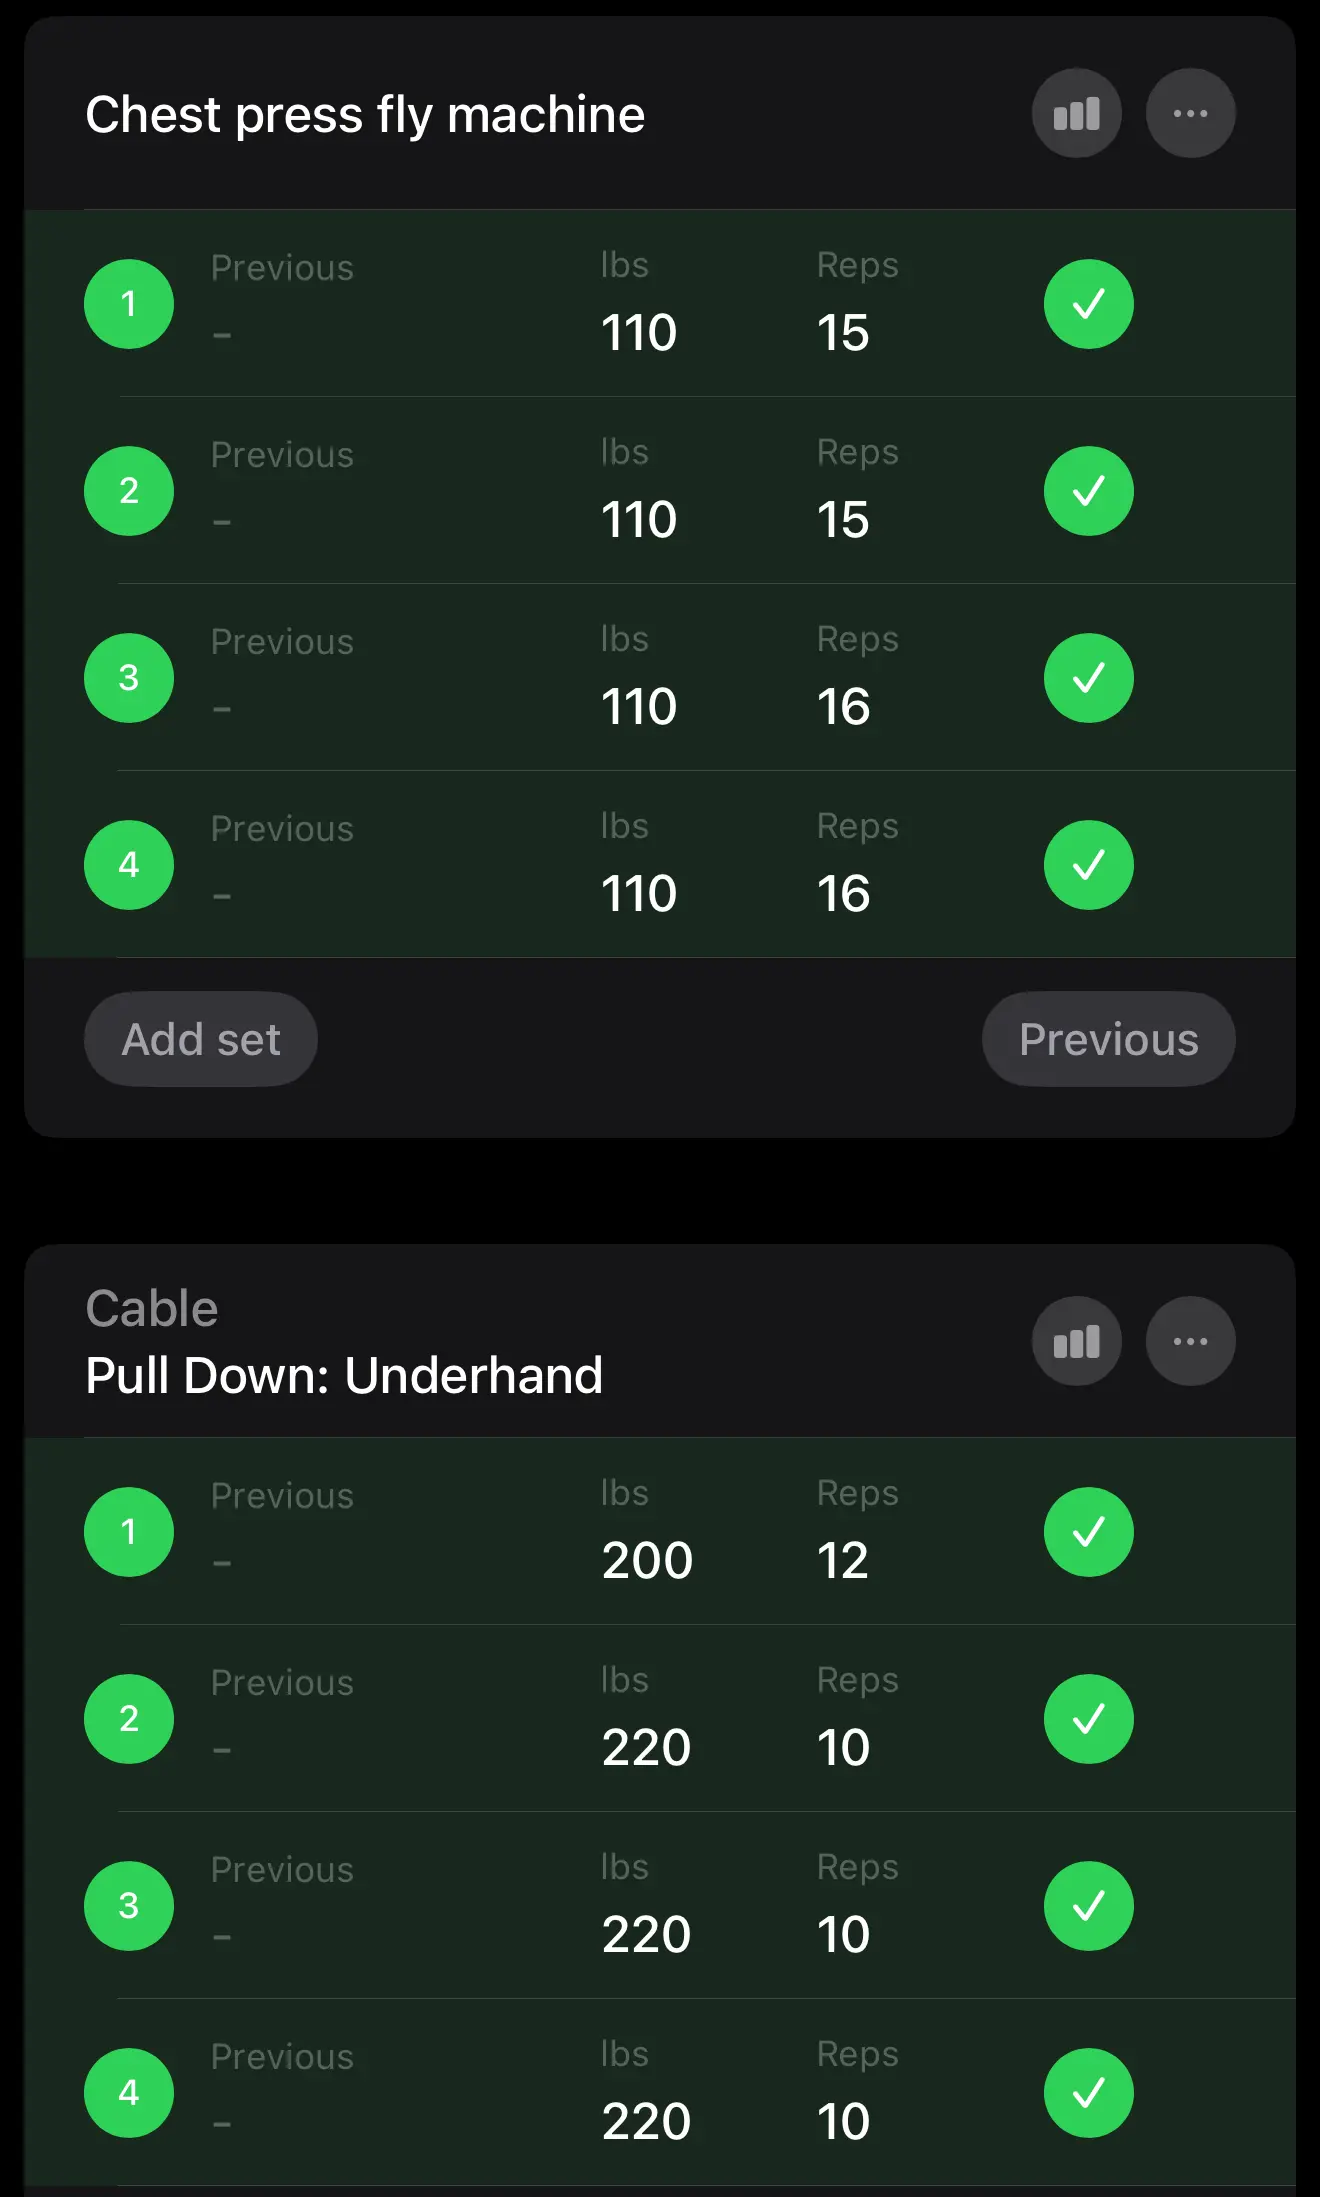Open stats chart for Chest press fly machine

[x=1076, y=113]
